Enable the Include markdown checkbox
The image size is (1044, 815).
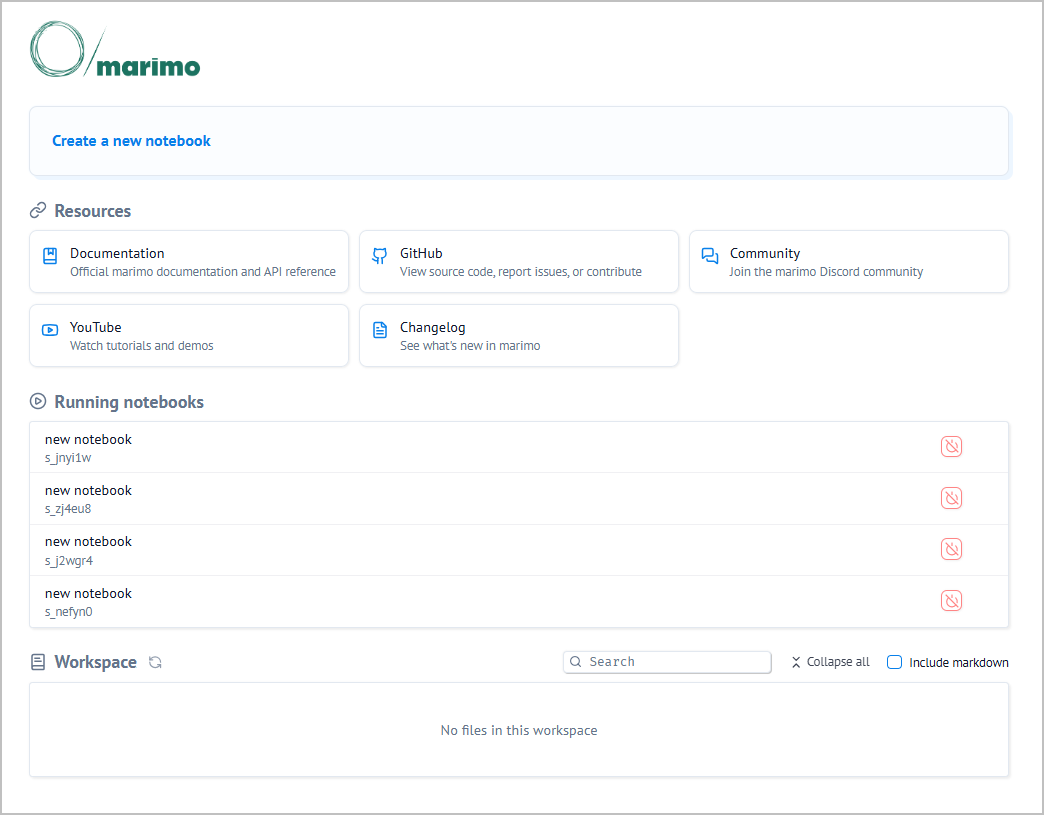click(895, 662)
